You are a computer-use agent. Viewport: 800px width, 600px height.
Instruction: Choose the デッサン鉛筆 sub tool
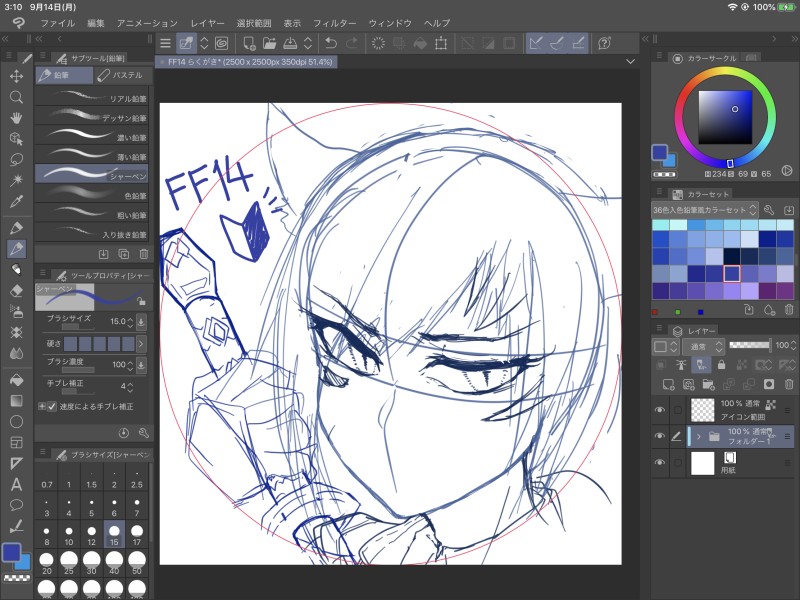pyautogui.click(x=92, y=117)
